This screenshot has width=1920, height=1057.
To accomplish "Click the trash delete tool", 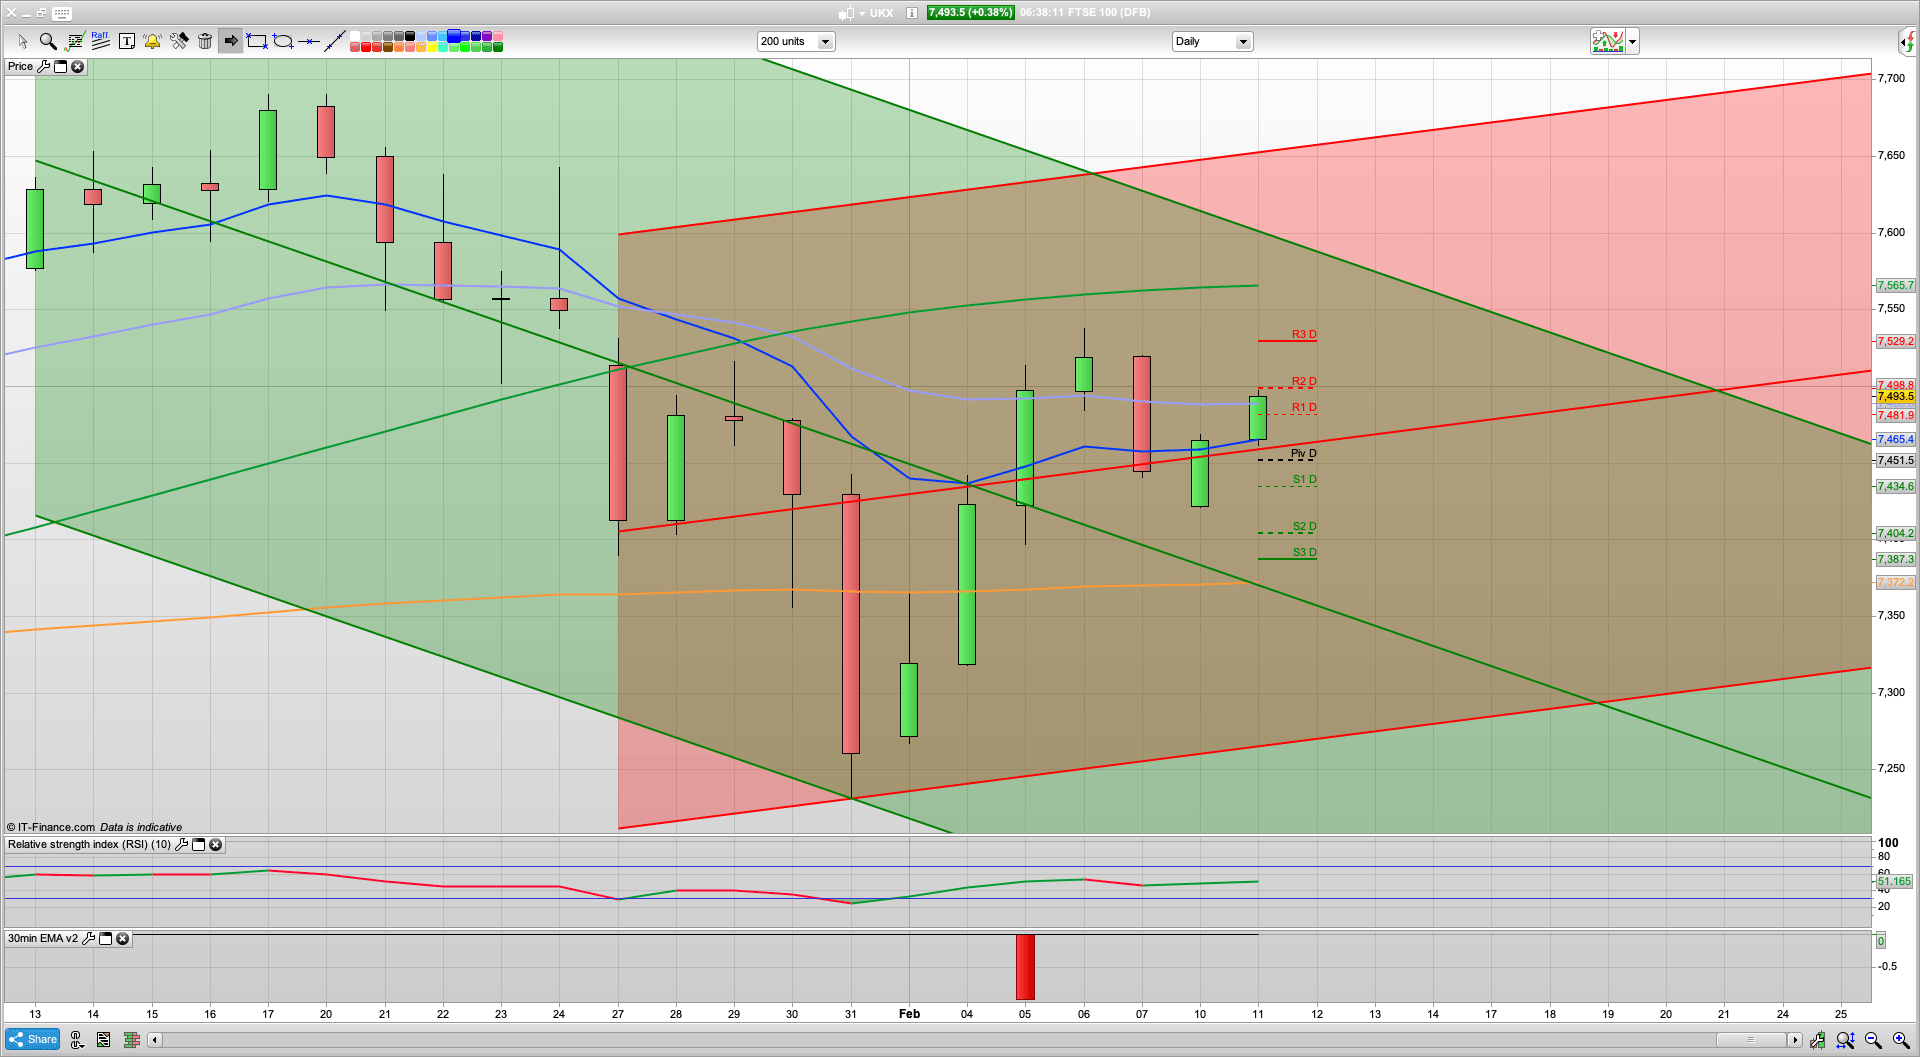I will [205, 41].
